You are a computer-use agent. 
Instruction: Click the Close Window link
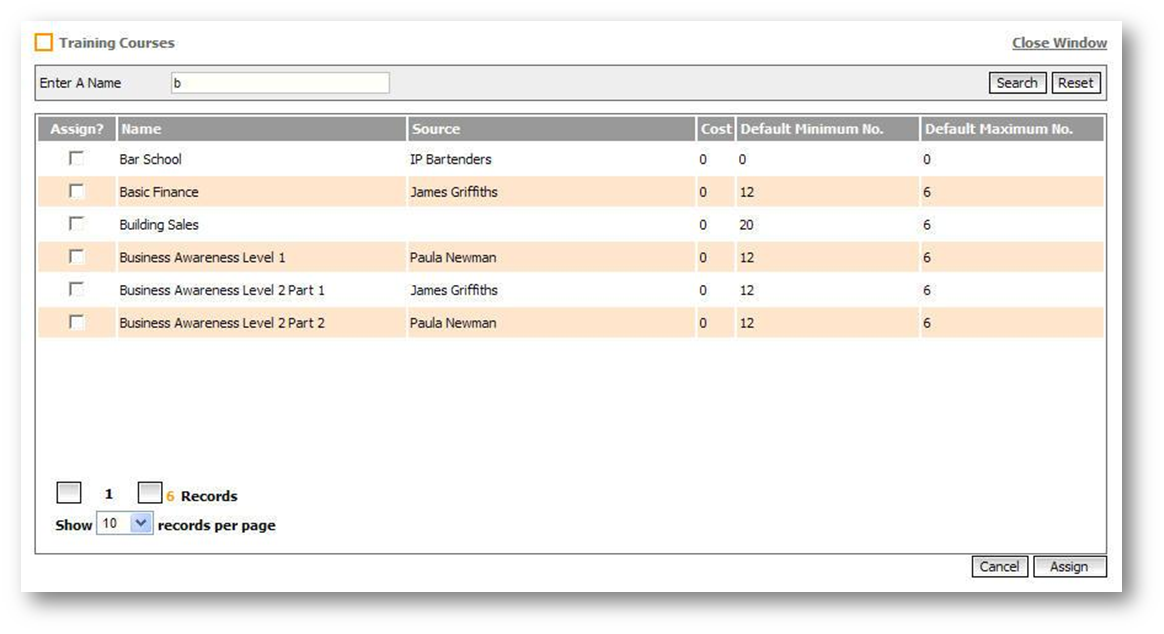pyautogui.click(x=1059, y=43)
